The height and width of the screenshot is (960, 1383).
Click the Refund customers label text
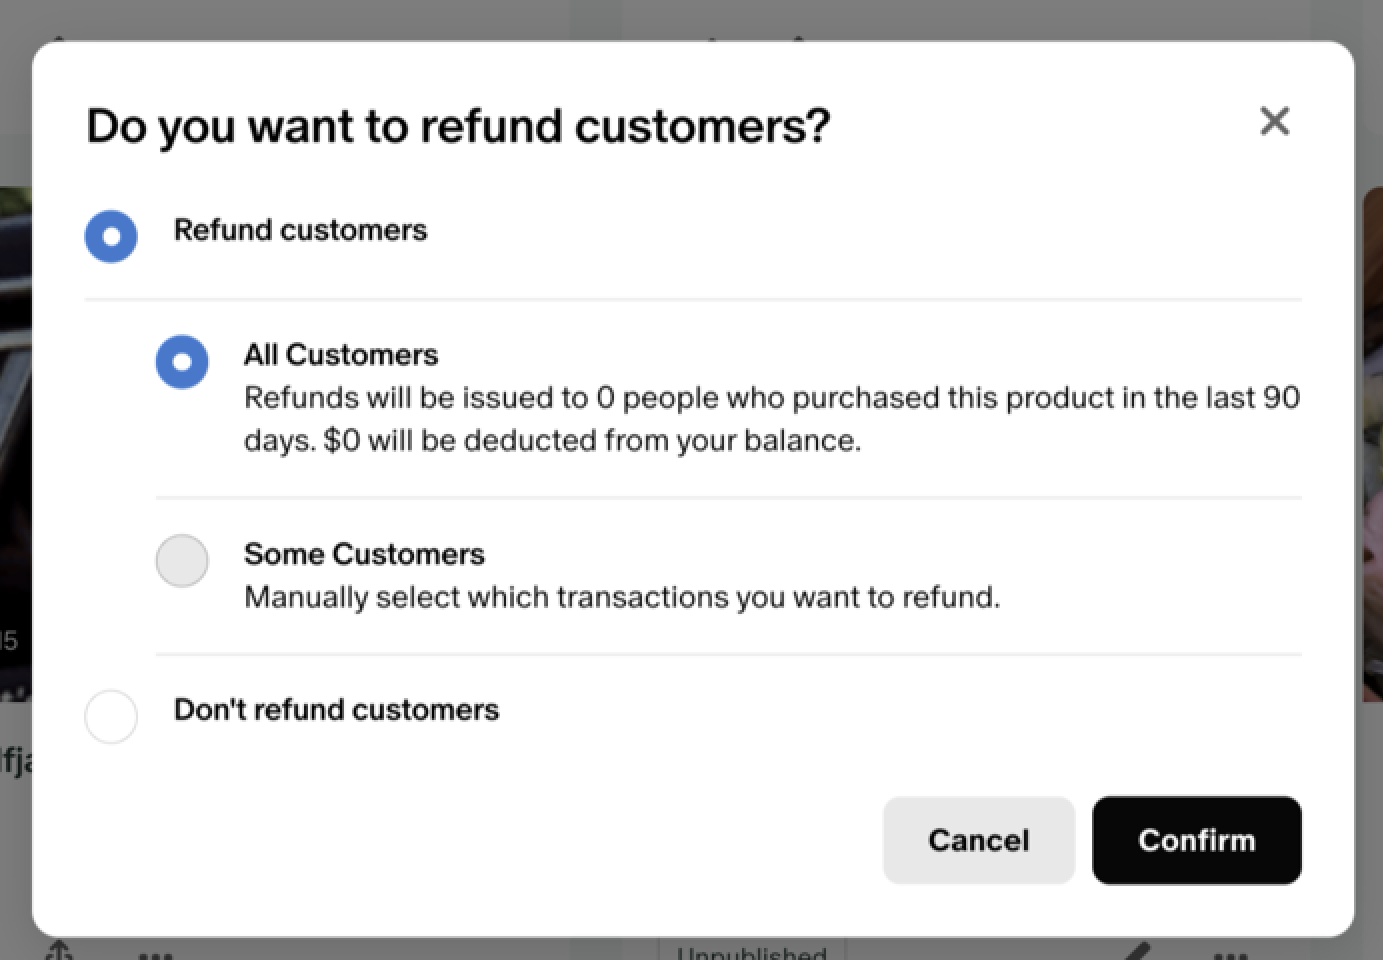(x=300, y=230)
